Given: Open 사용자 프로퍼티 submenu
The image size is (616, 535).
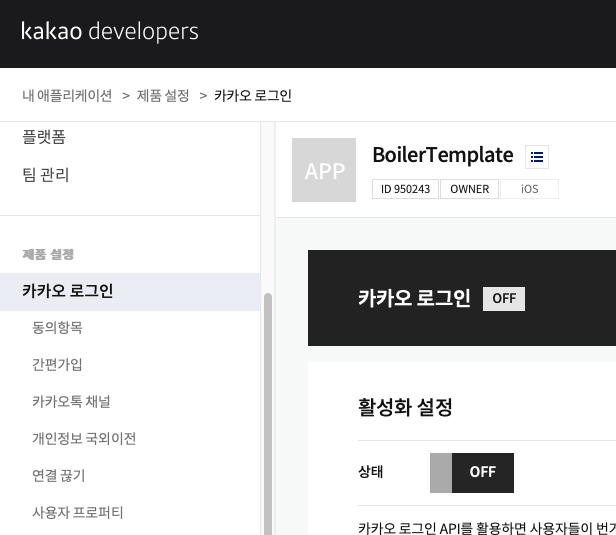Looking at the screenshot, I should point(78,512).
